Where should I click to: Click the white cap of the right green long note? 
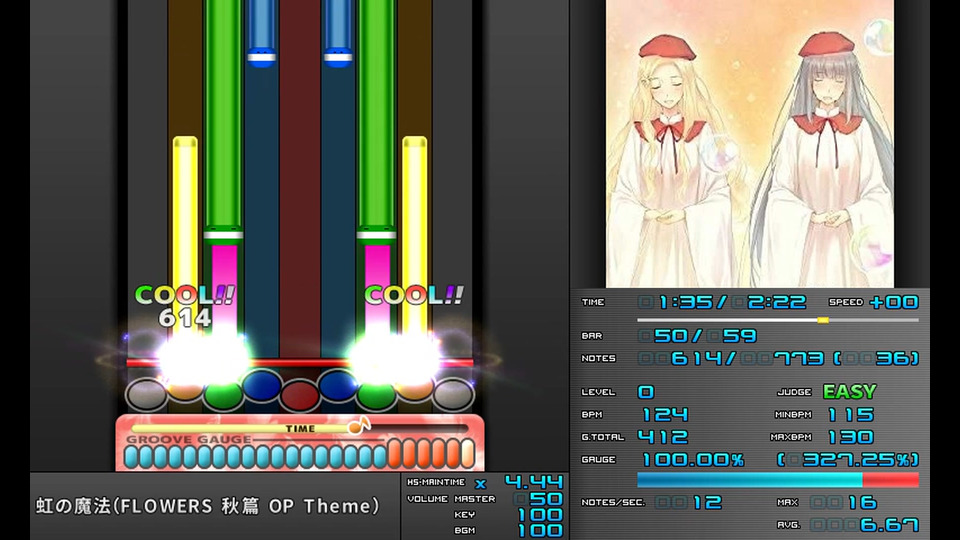point(376,234)
